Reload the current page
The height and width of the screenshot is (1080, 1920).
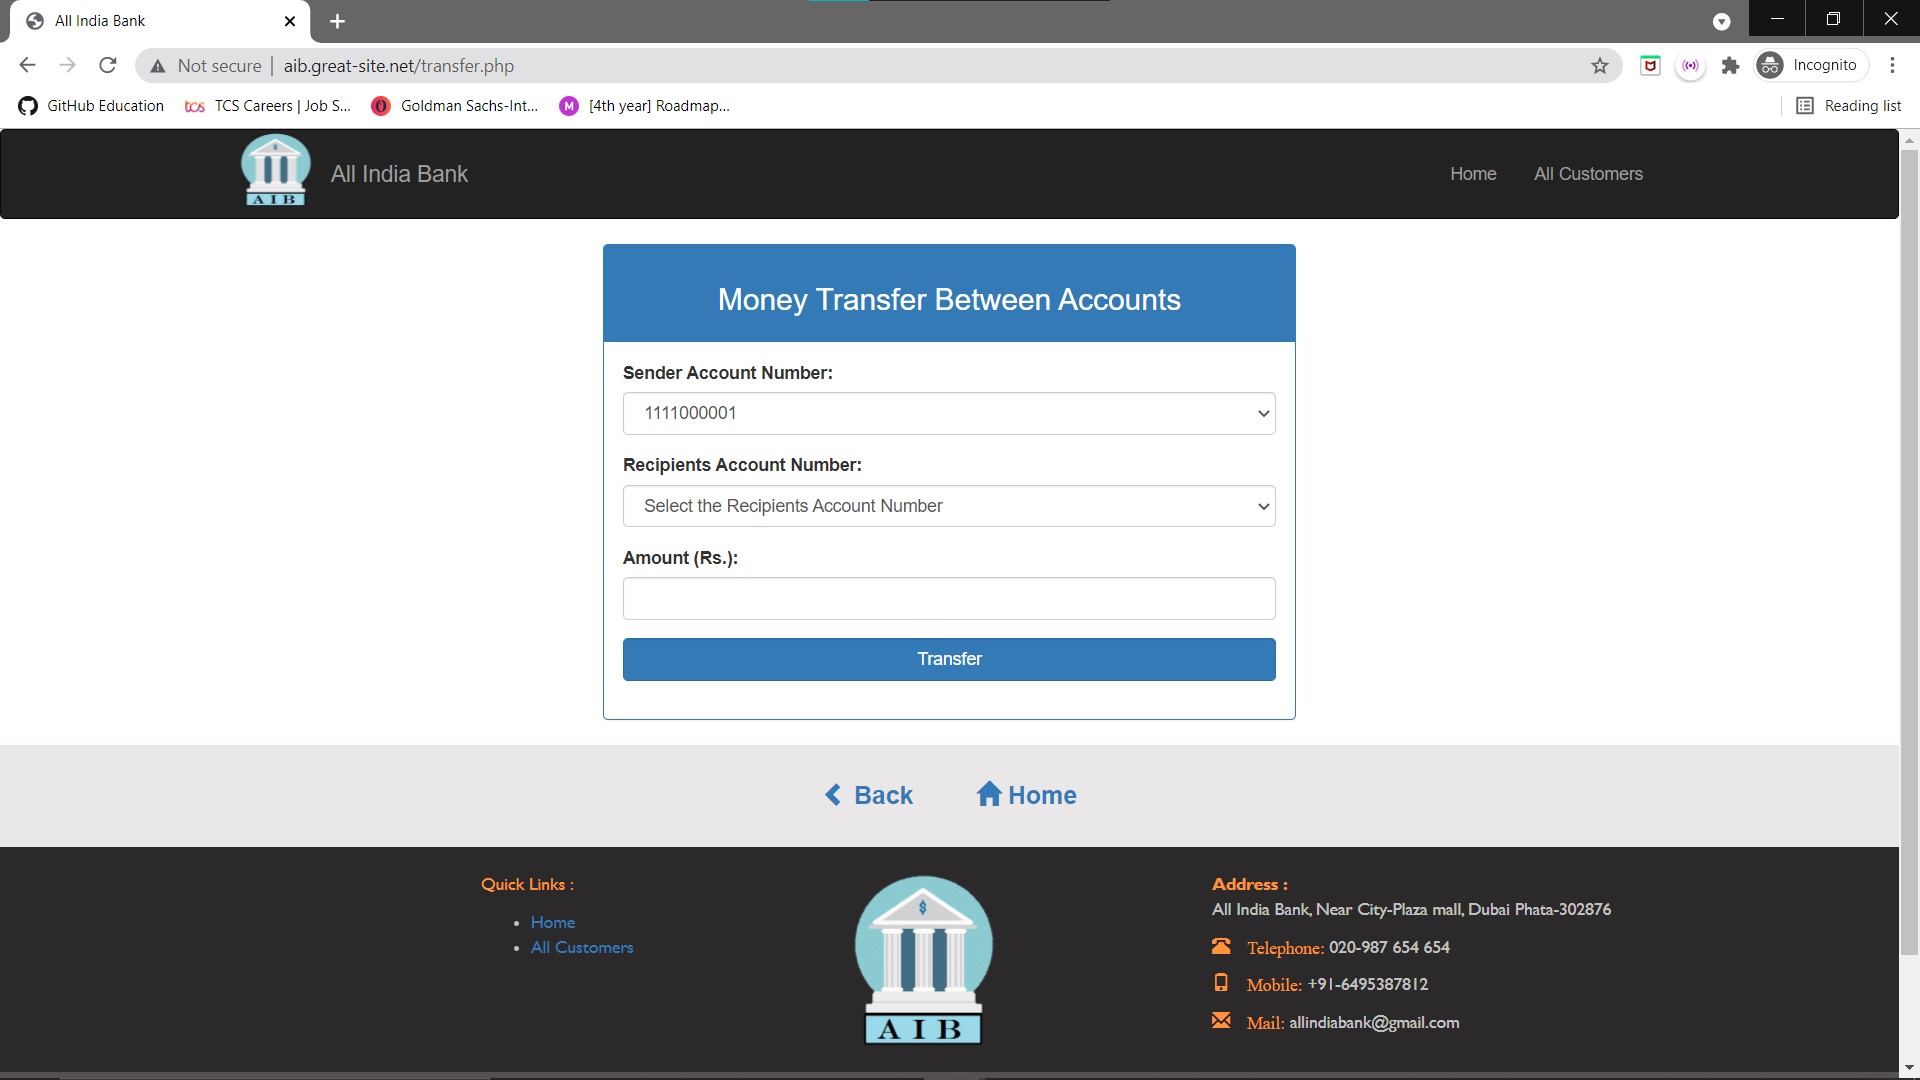click(x=108, y=65)
